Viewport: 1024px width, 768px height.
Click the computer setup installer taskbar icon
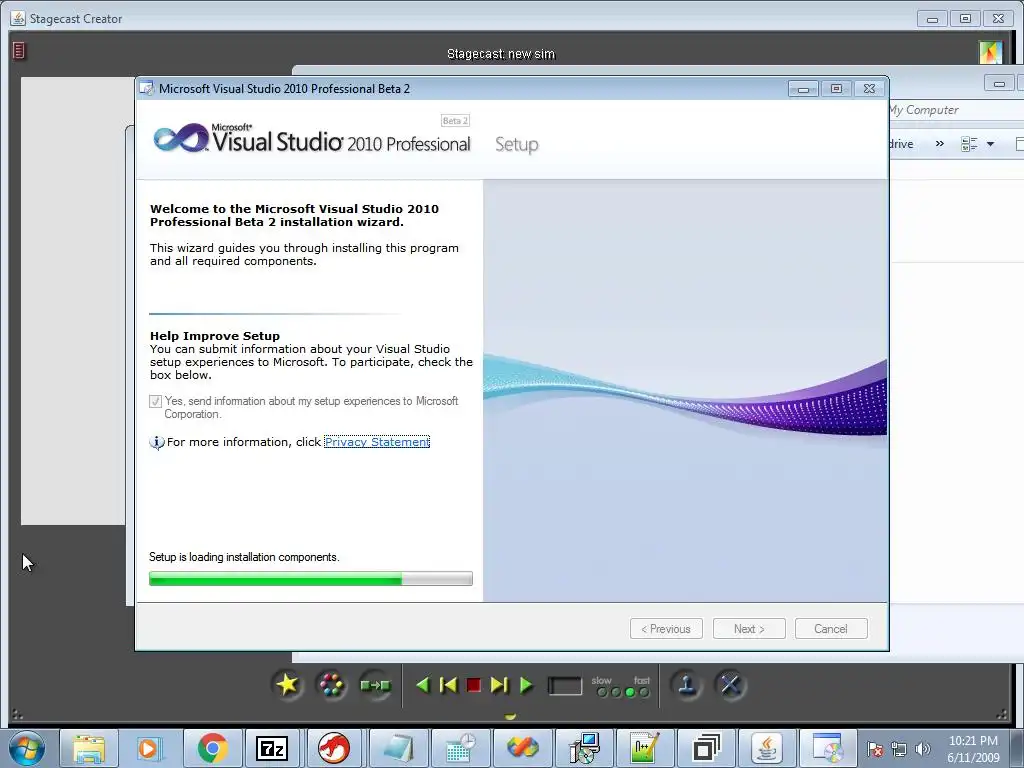point(584,748)
